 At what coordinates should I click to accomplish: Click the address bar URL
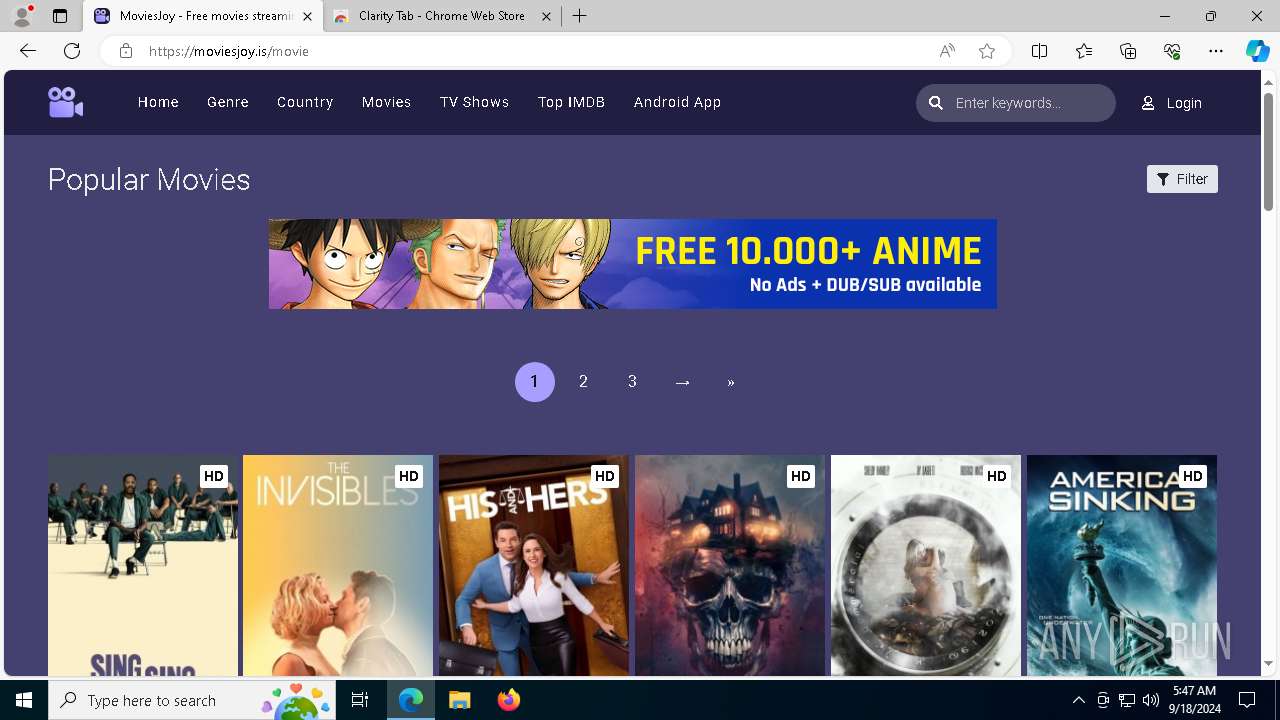click(x=229, y=51)
